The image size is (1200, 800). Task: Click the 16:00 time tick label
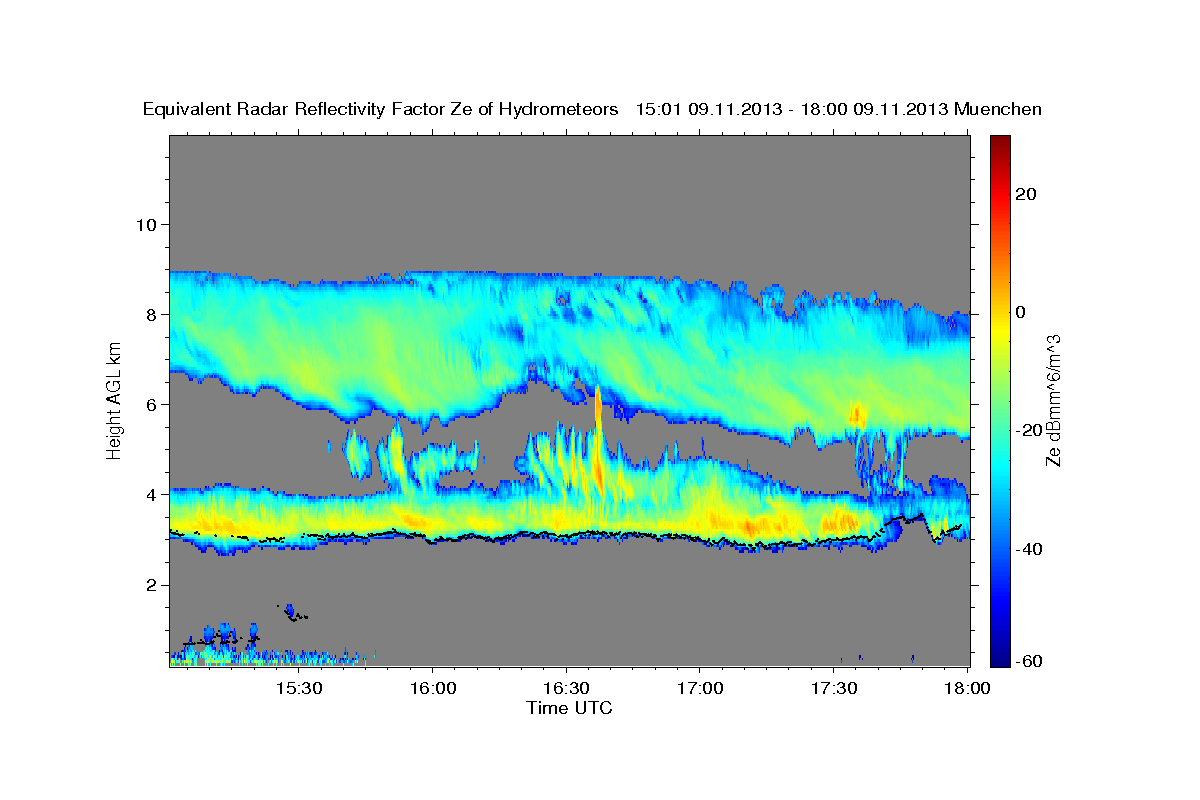pyautogui.click(x=433, y=688)
